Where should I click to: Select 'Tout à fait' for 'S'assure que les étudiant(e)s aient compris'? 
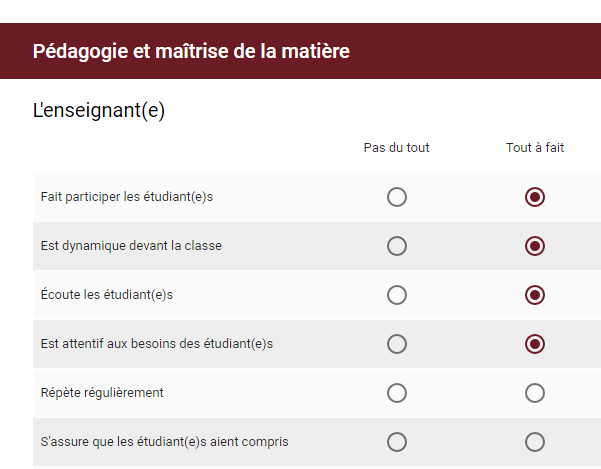tap(535, 442)
